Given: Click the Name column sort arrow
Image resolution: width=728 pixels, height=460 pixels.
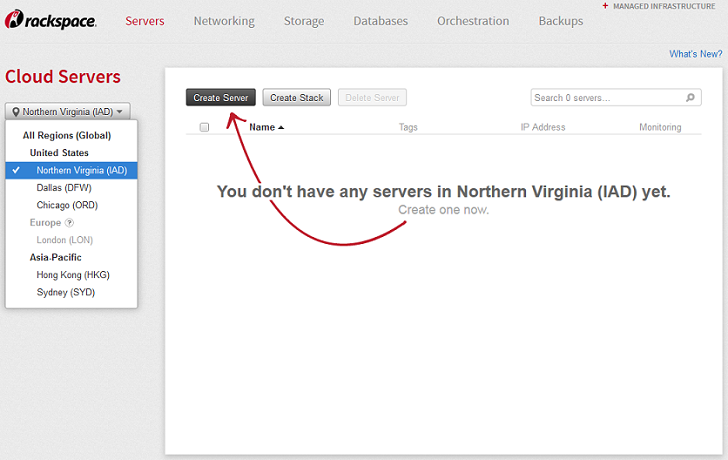Looking at the screenshot, I should 281,128.
